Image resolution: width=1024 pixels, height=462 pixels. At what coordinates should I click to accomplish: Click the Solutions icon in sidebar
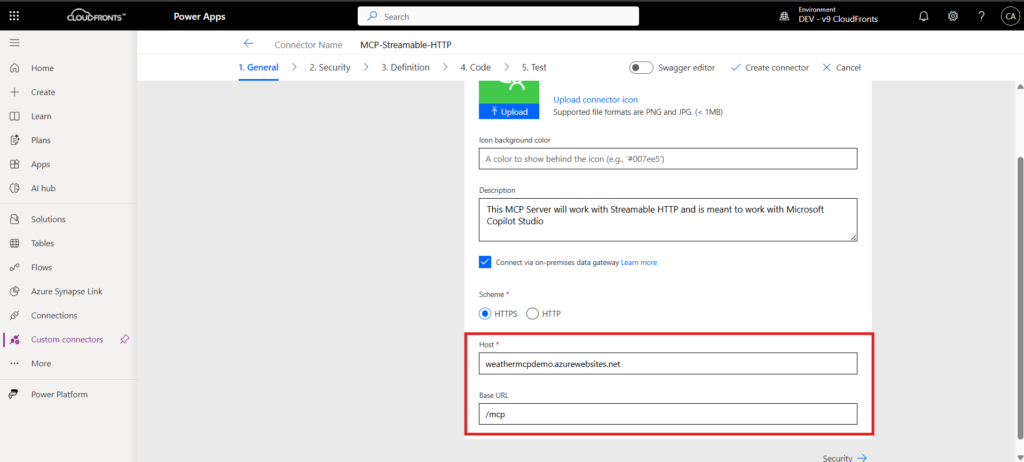pos(14,219)
